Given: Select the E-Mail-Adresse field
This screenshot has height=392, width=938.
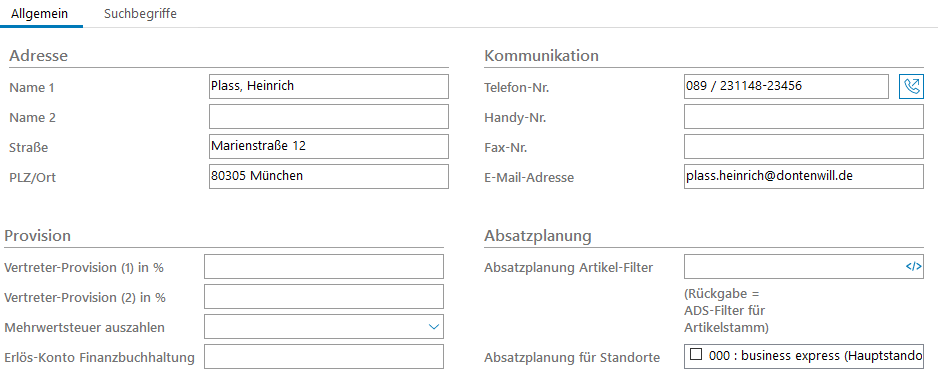Looking at the screenshot, I should click(803, 177).
